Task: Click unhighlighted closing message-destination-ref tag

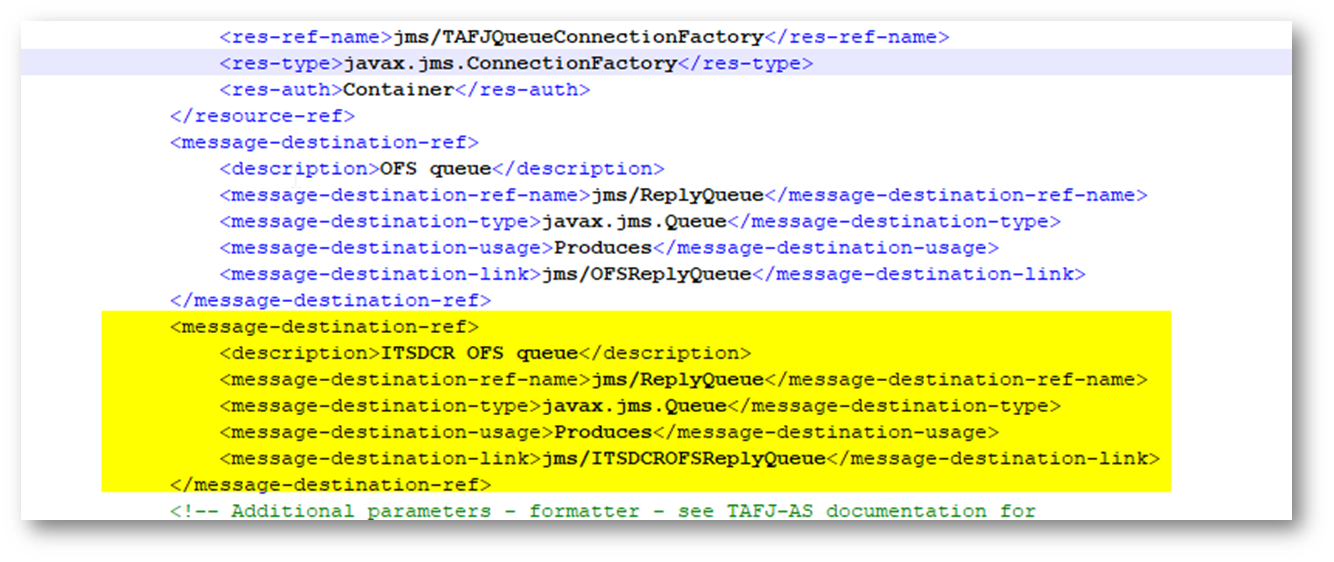Action: pos(330,299)
